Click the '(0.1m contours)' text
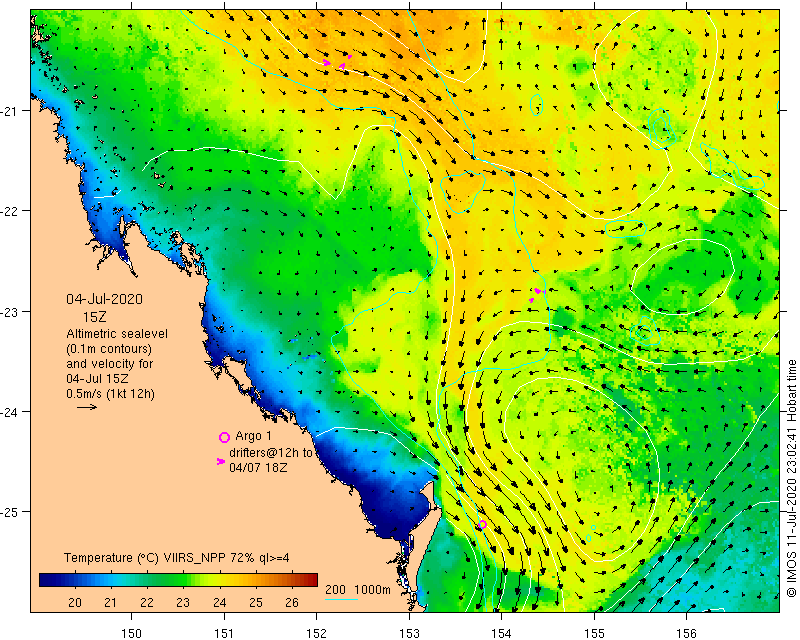This screenshot has height=640, width=800. click(x=109, y=349)
